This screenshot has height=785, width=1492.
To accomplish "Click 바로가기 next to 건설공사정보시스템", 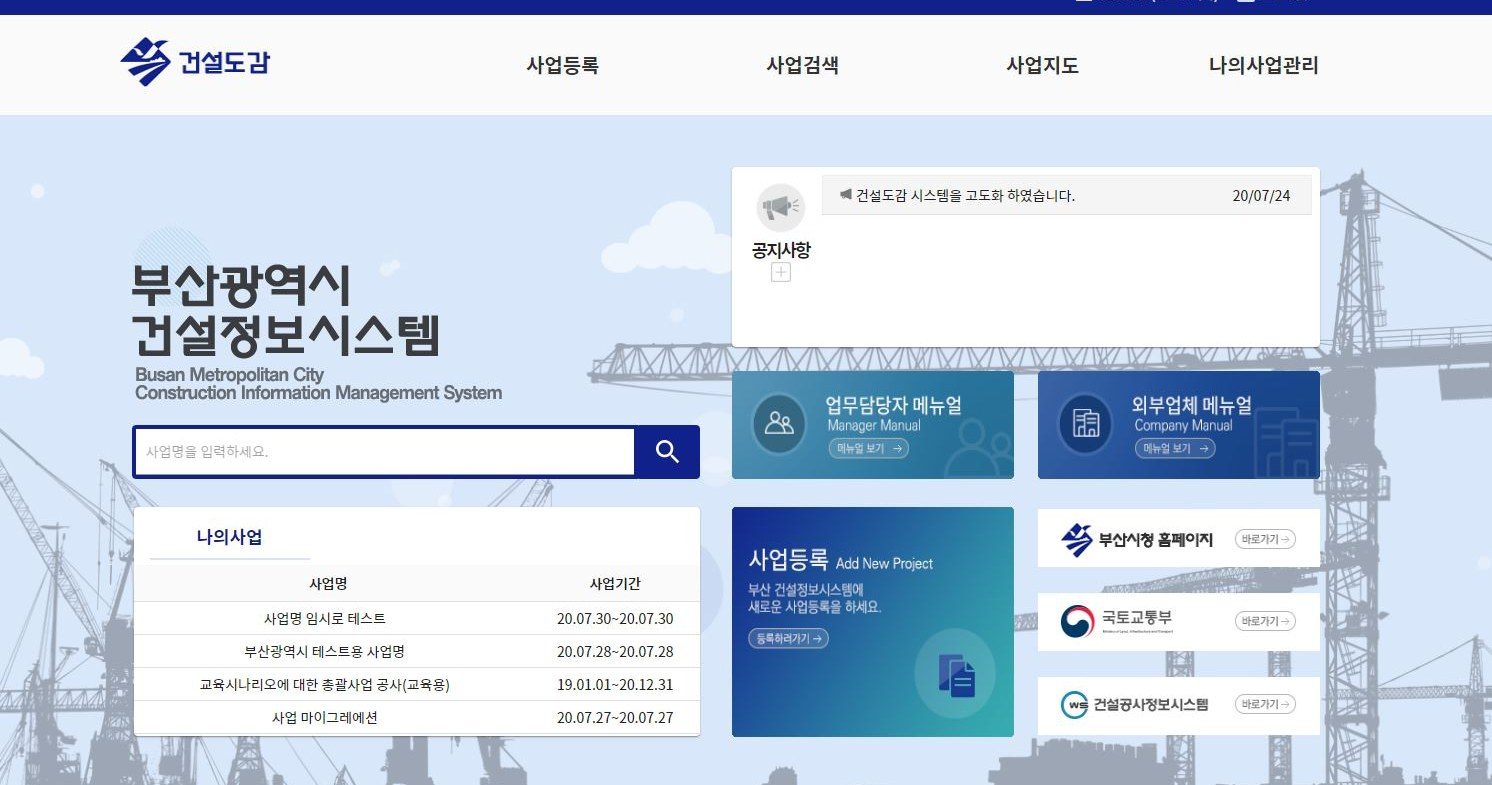I will coord(1265,704).
